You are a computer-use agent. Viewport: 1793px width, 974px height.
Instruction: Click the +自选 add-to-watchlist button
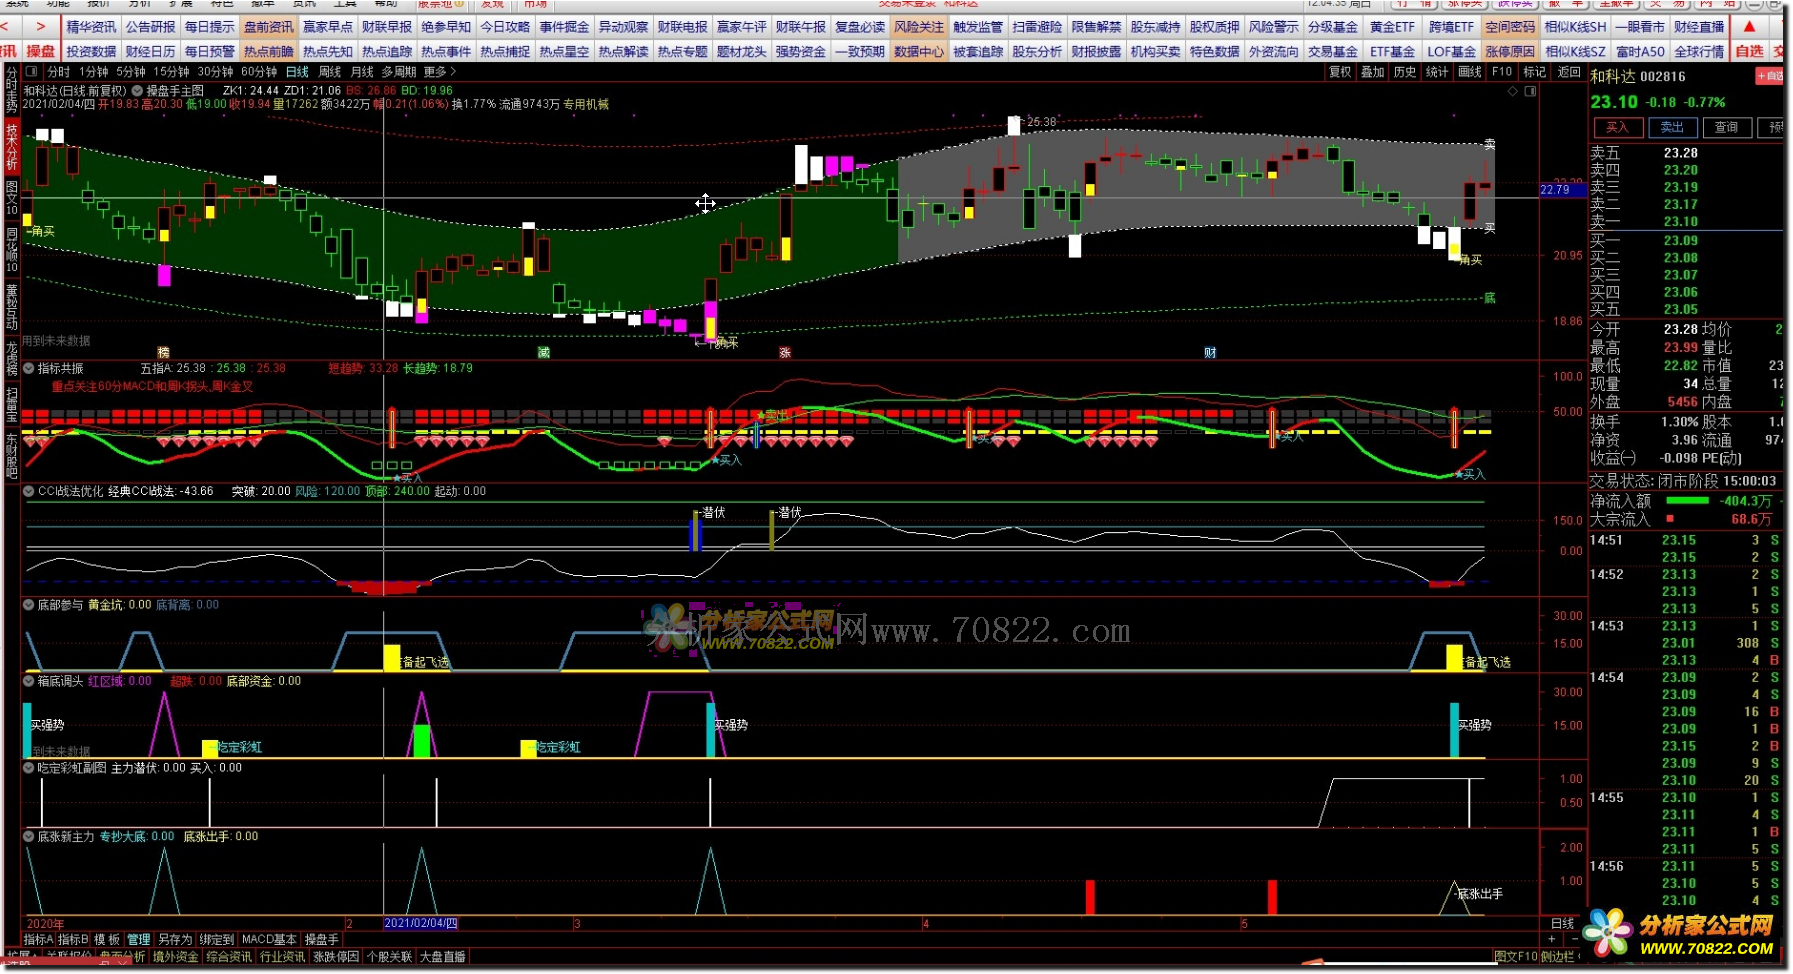pos(1771,76)
